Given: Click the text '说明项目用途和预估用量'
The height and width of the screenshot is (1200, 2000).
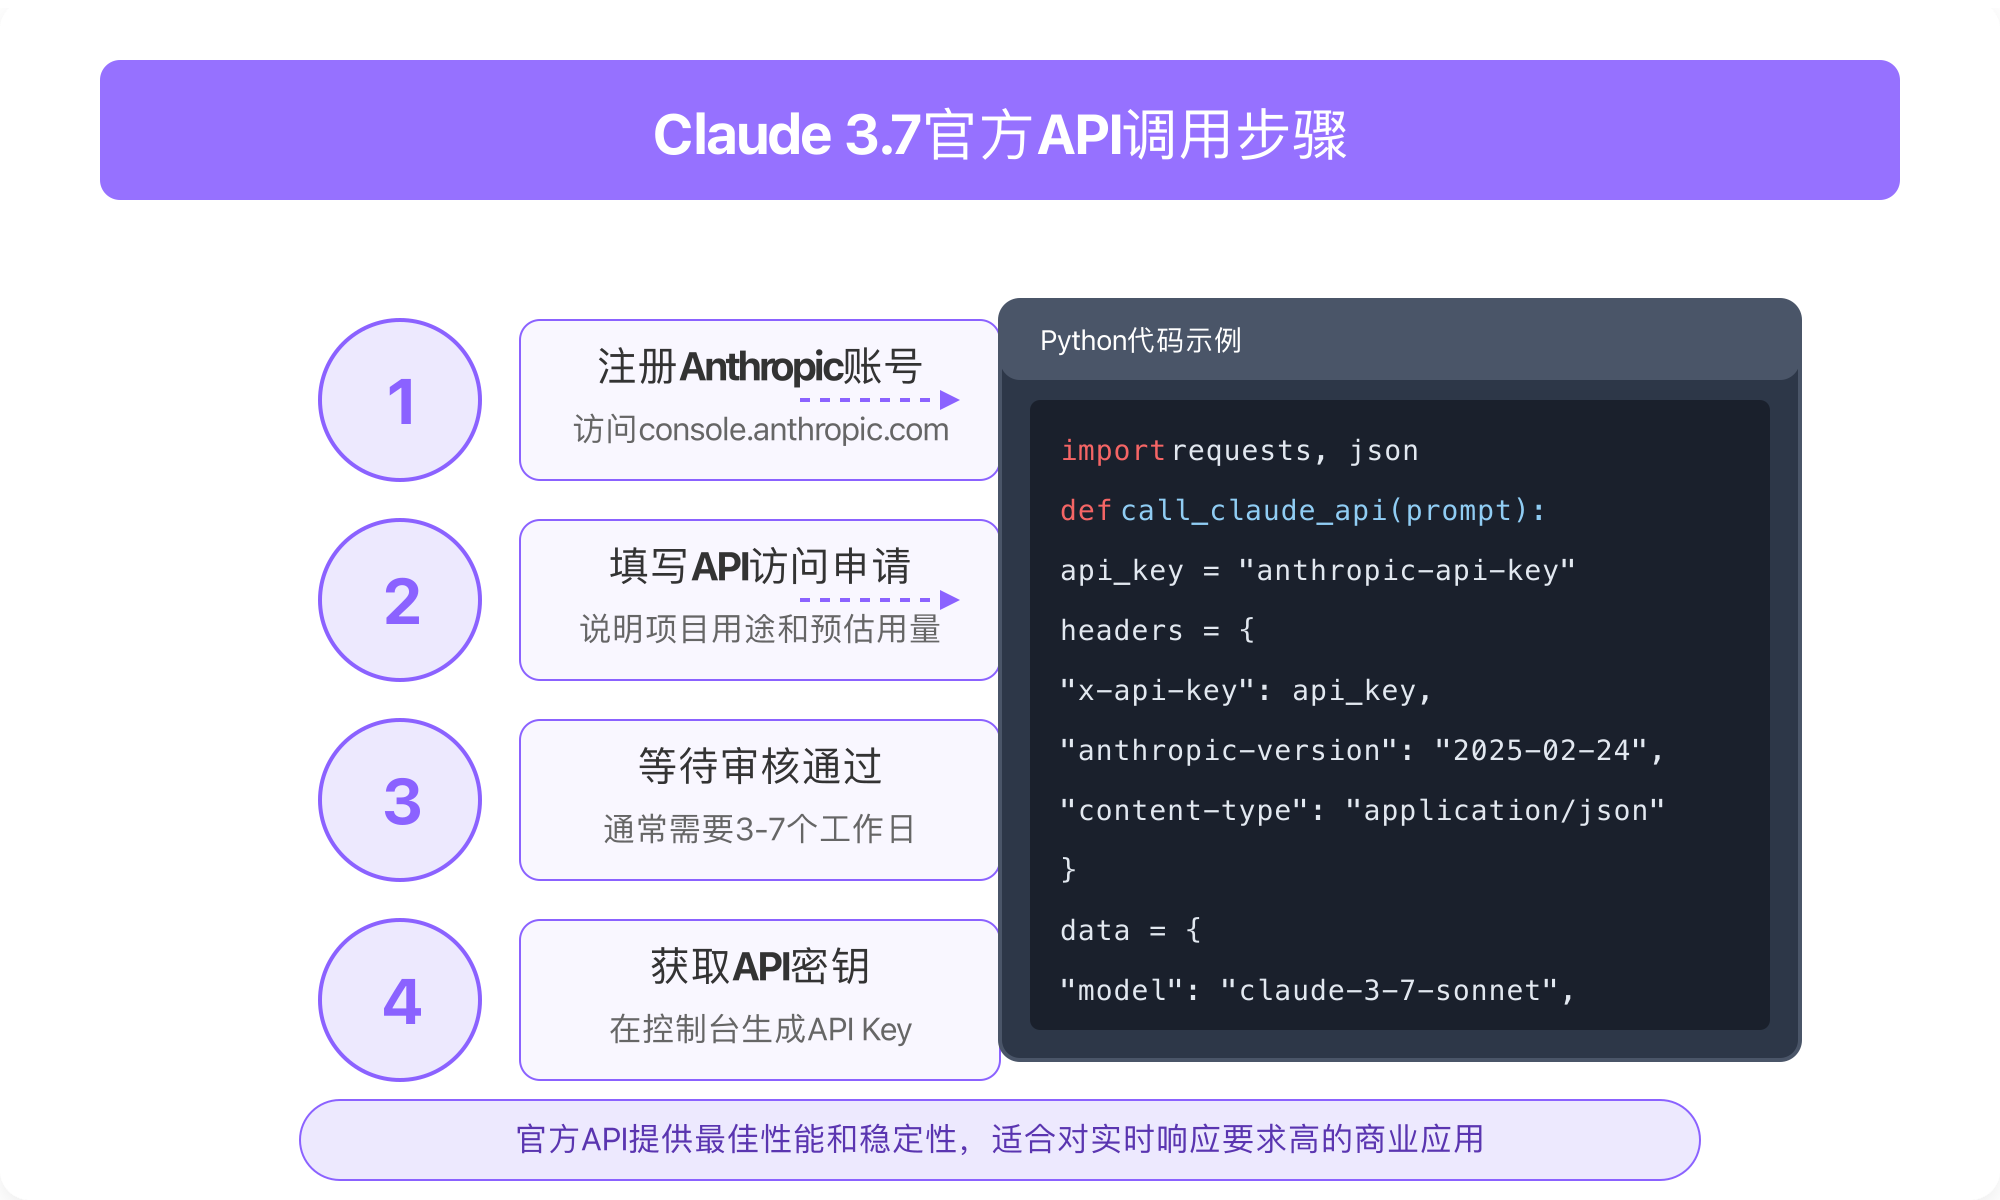Looking at the screenshot, I should click(x=760, y=629).
